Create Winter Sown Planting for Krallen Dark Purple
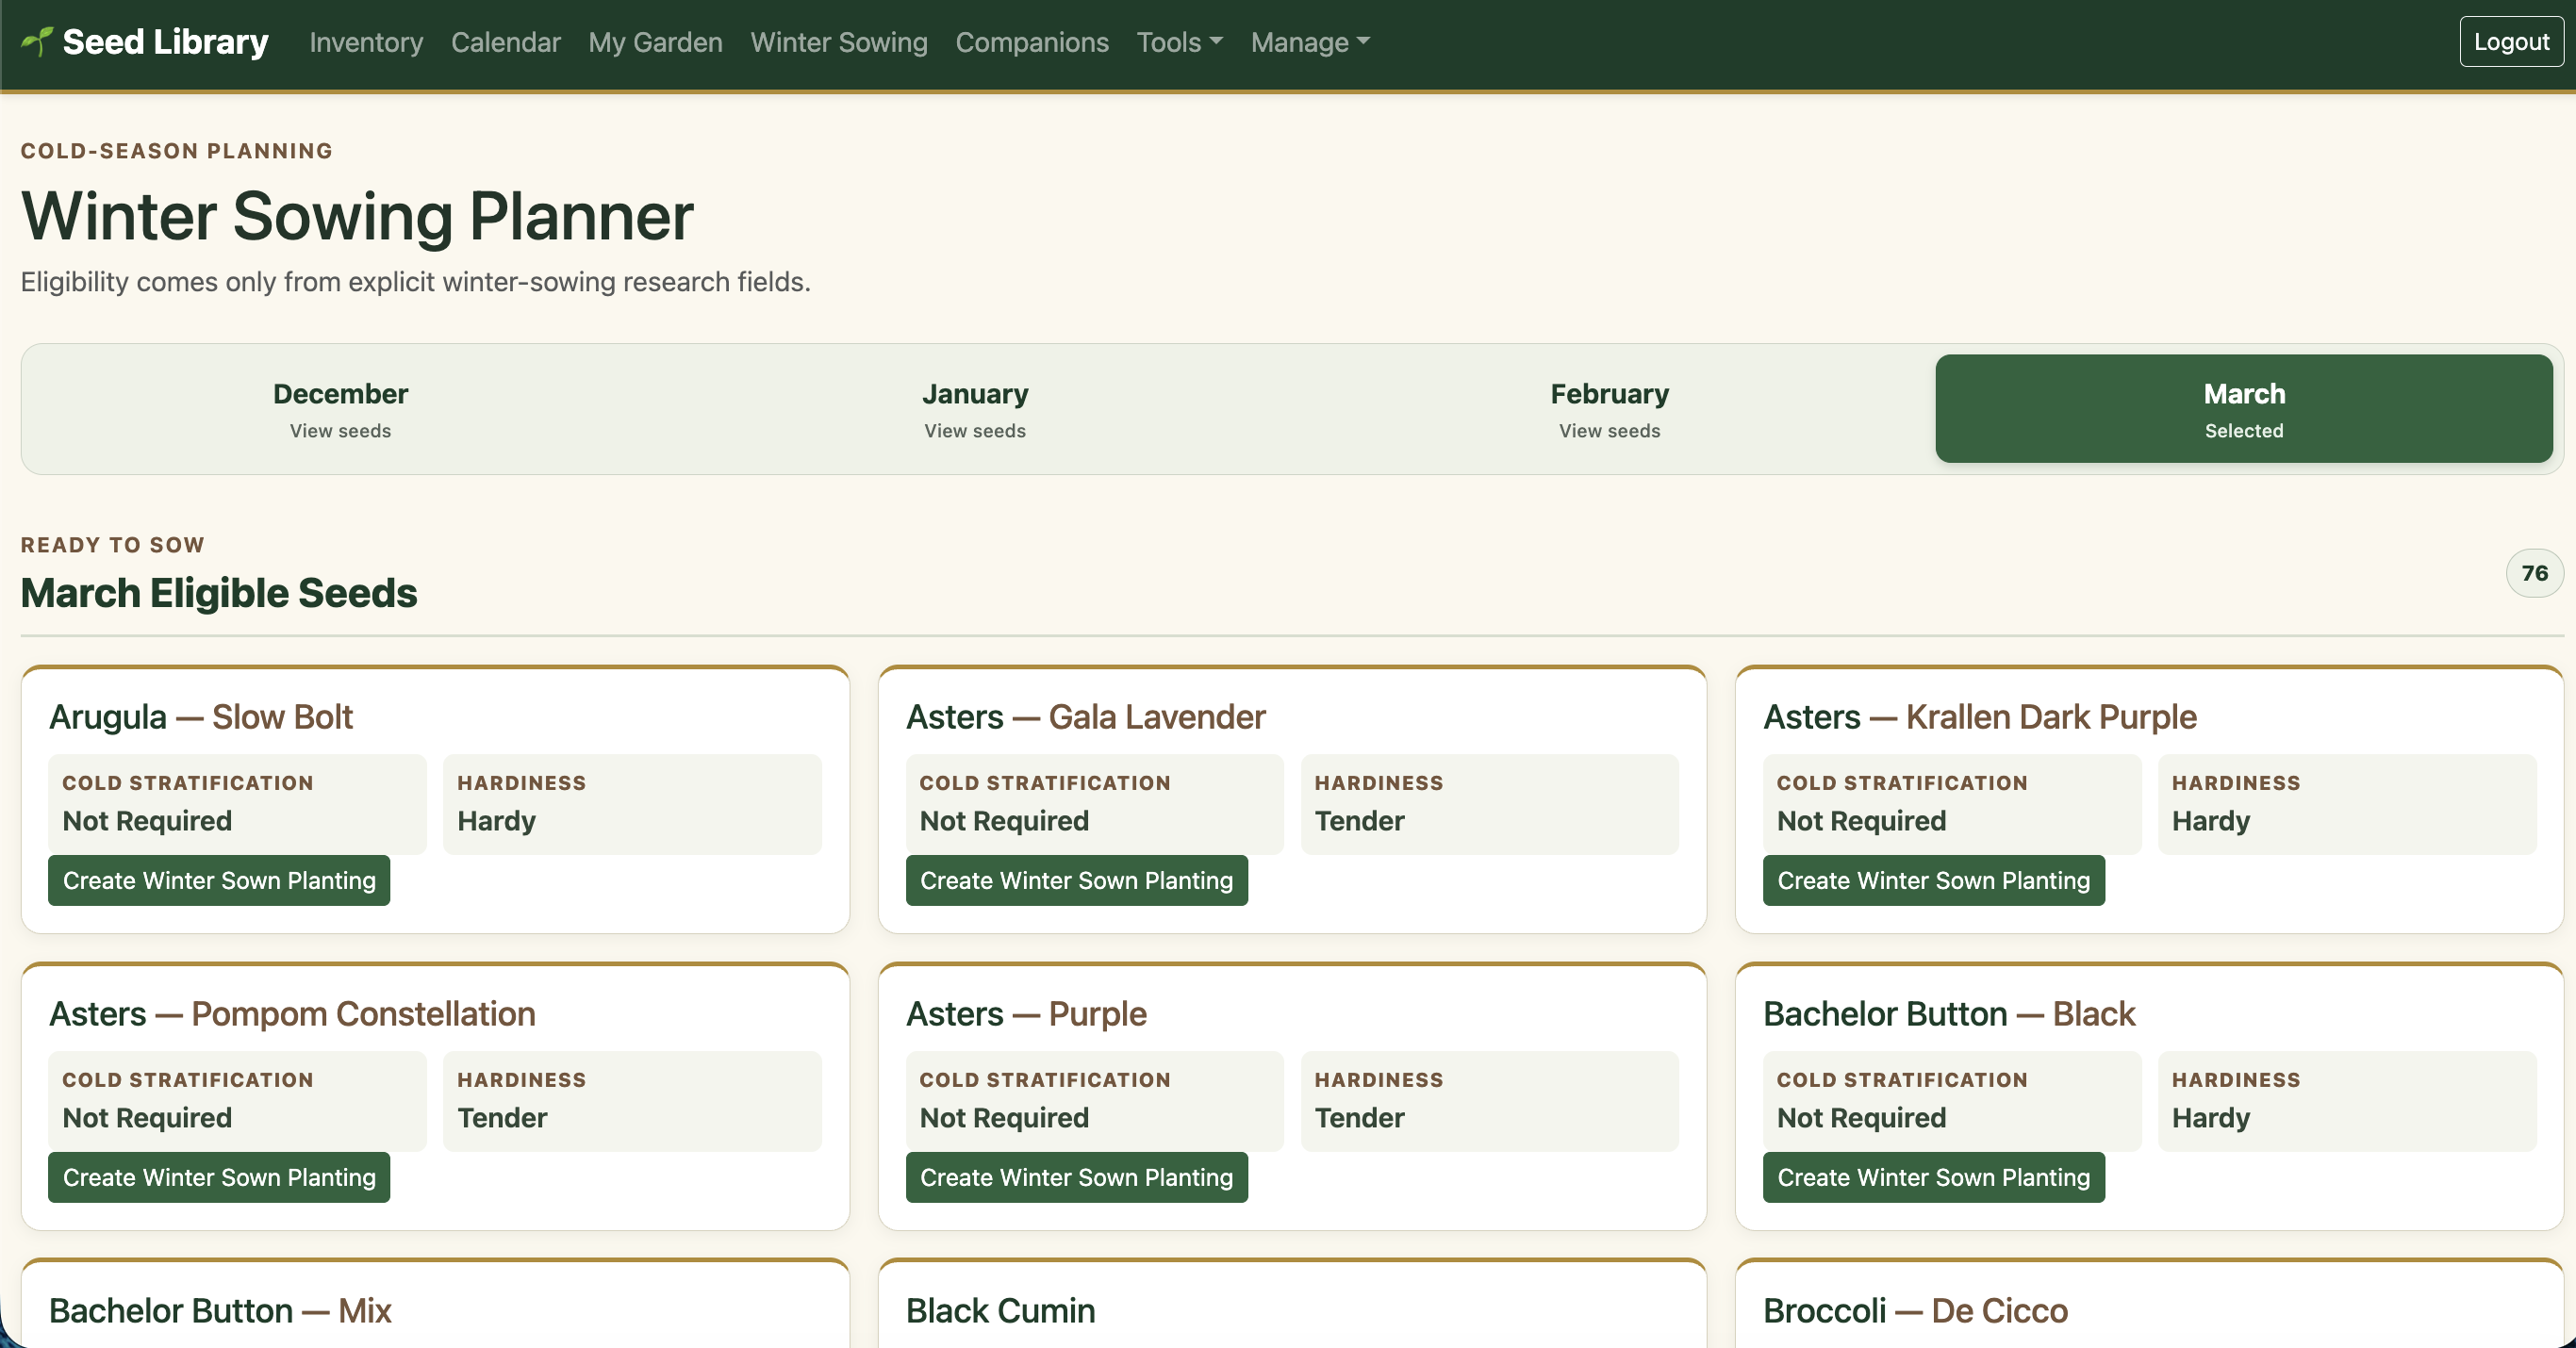The image size is (2576, 1348). 1933,881
